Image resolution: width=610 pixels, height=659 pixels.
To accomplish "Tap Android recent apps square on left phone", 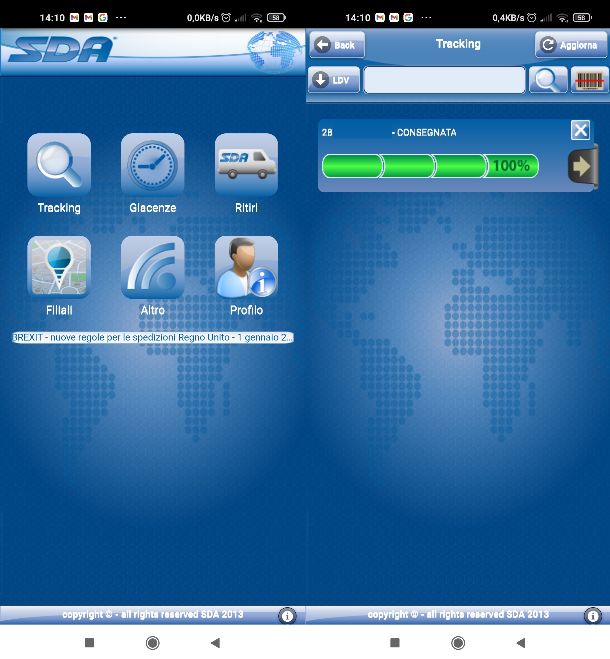I will click(x=90, y=642).
